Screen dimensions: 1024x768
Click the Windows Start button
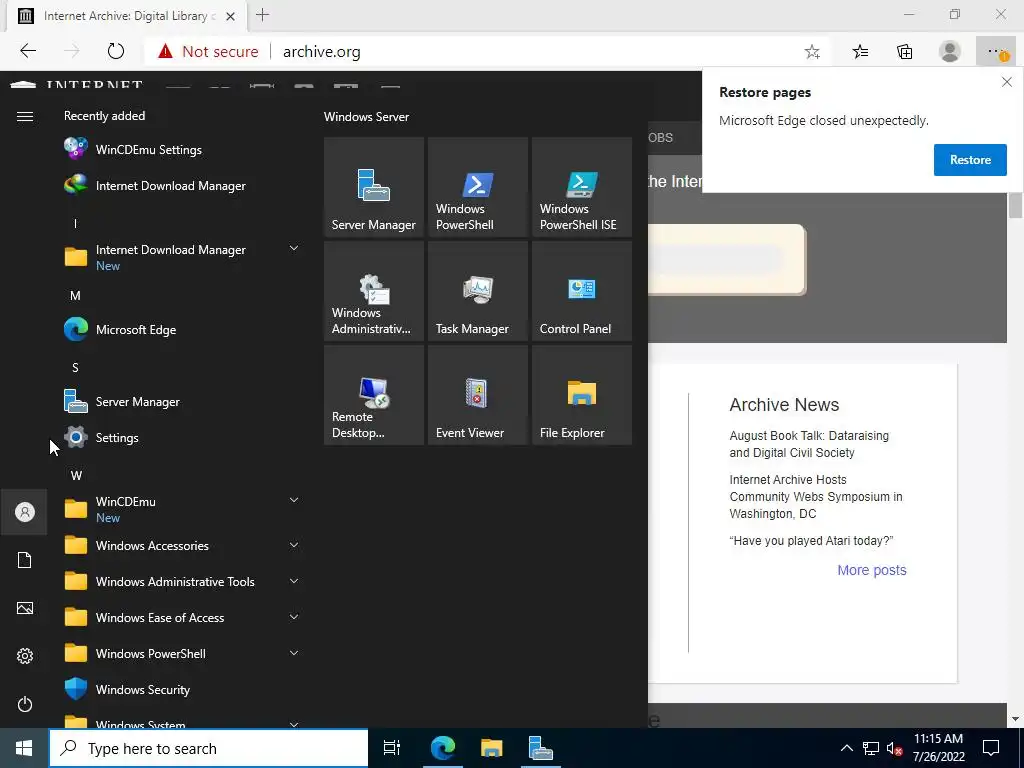tap(24, 748)
